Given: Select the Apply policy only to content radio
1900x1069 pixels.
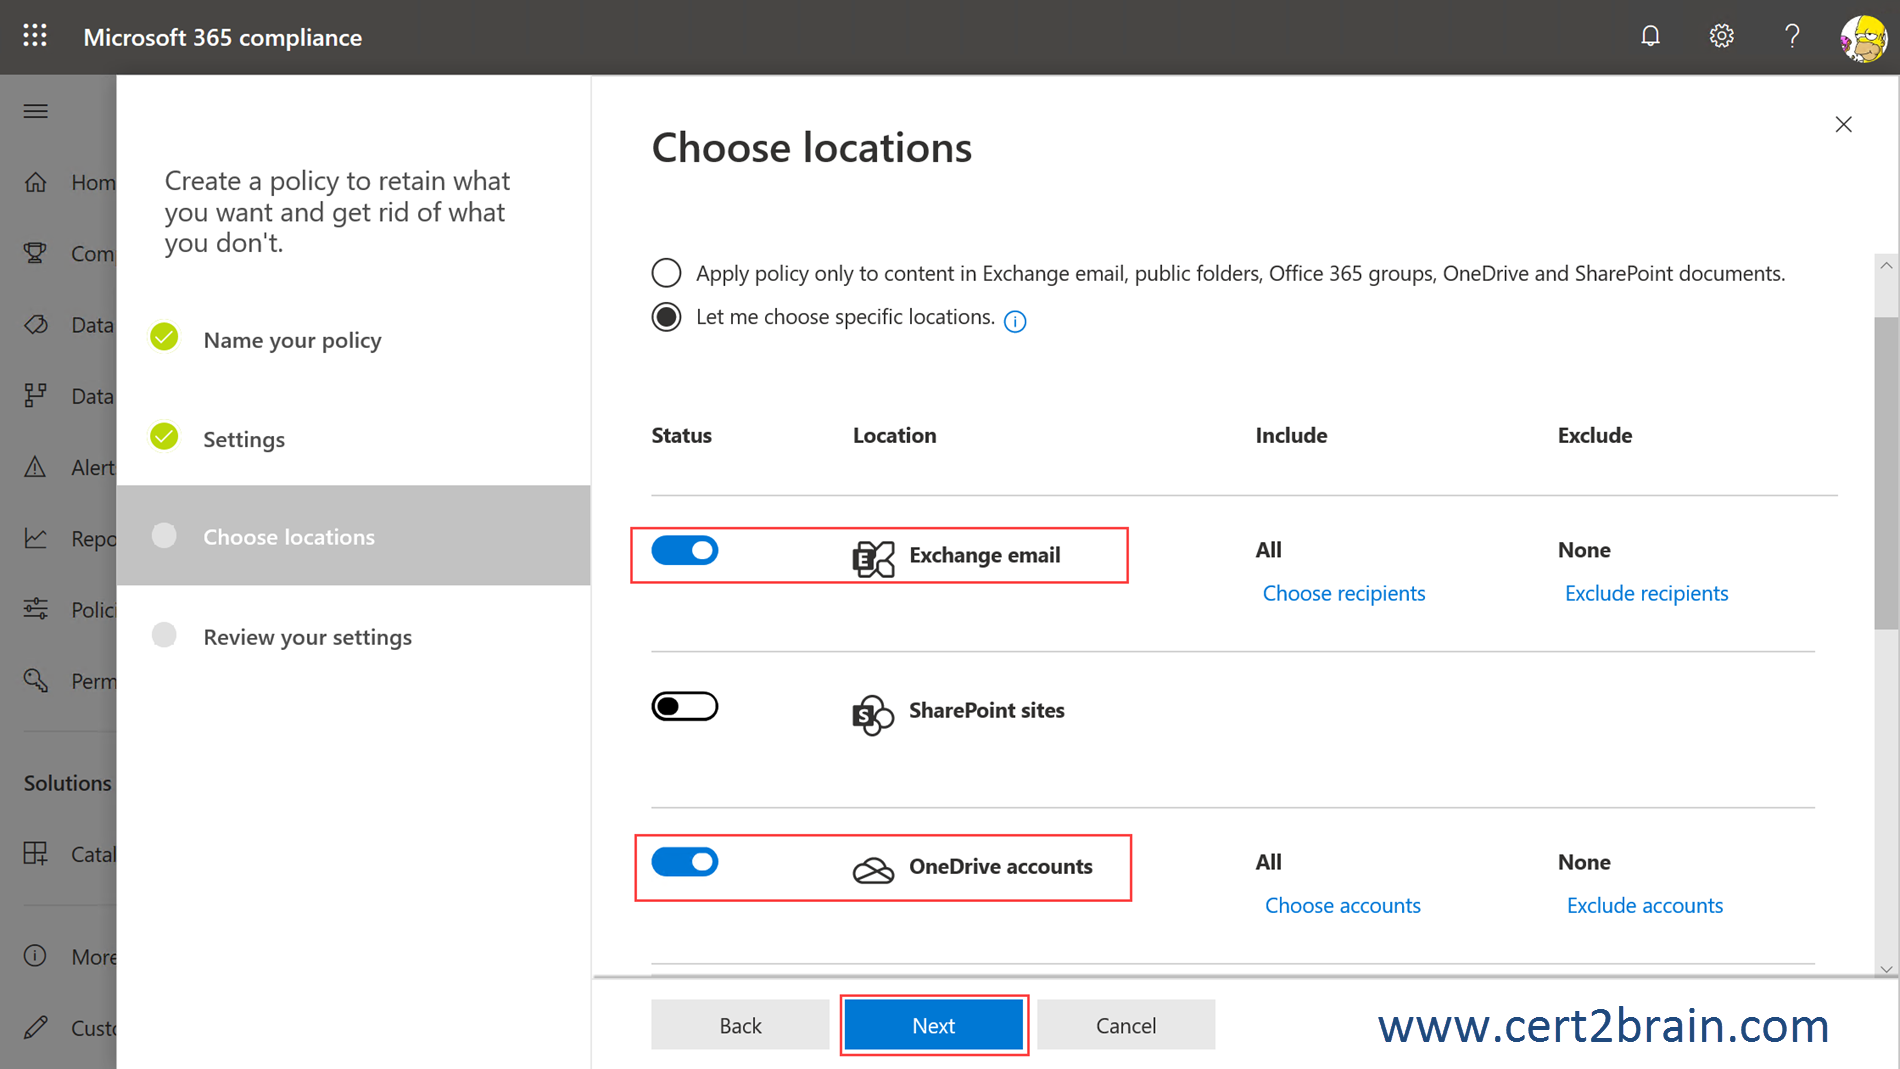Looking at the screenshot, I should 666,273.
